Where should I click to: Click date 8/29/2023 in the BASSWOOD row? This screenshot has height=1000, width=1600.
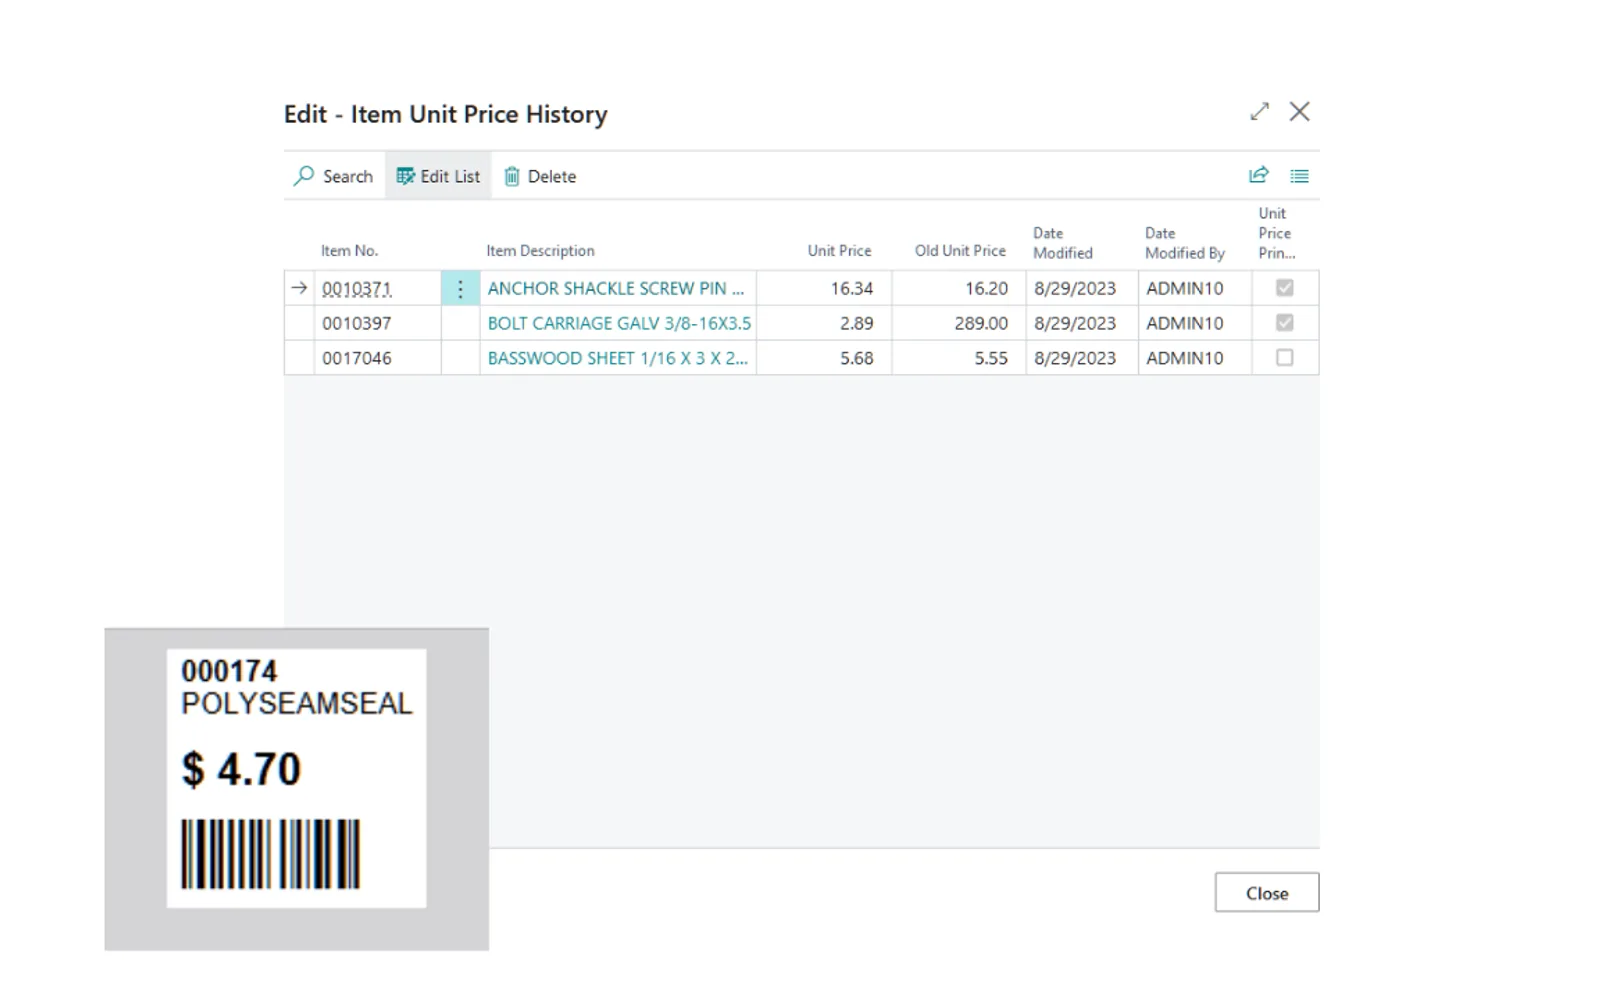click(x=1075, y=358)
